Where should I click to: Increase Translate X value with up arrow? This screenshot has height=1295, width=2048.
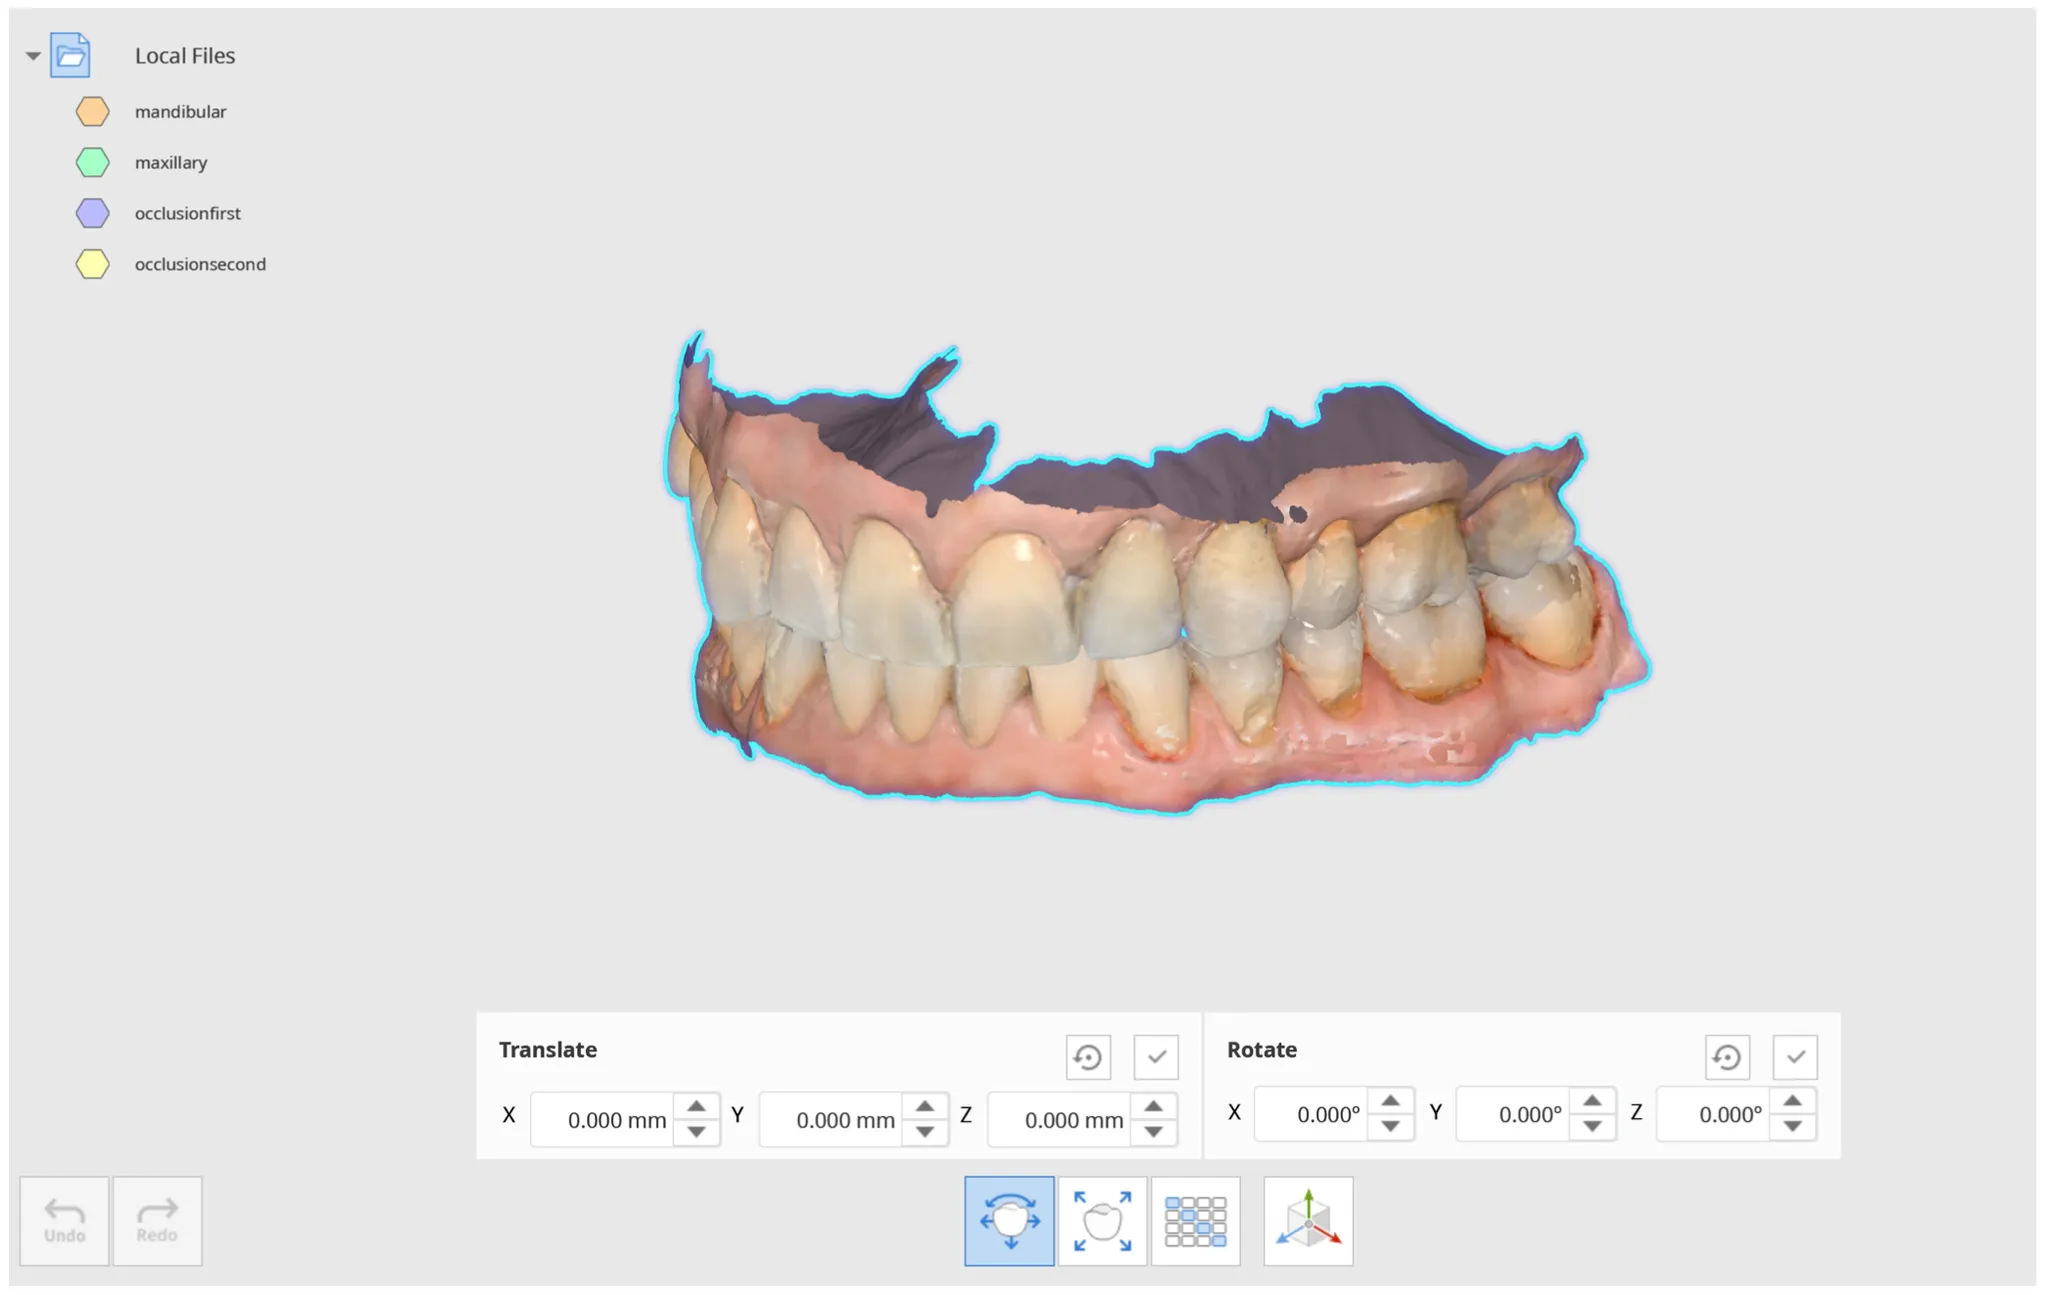pos(696,1106)
